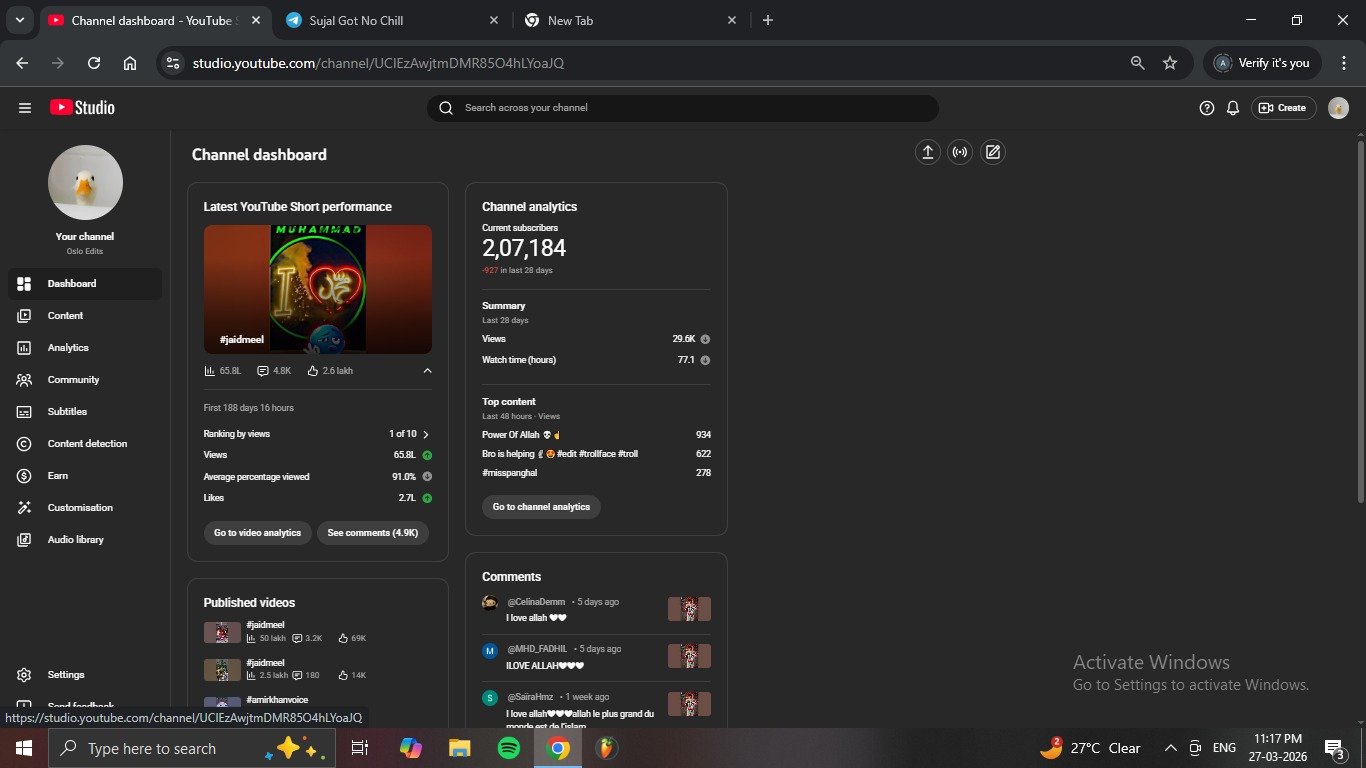Image resolution: width=1366 pixels, height=768 pixels.
Task: Click the upload videos icon
Action: [927, 152]
